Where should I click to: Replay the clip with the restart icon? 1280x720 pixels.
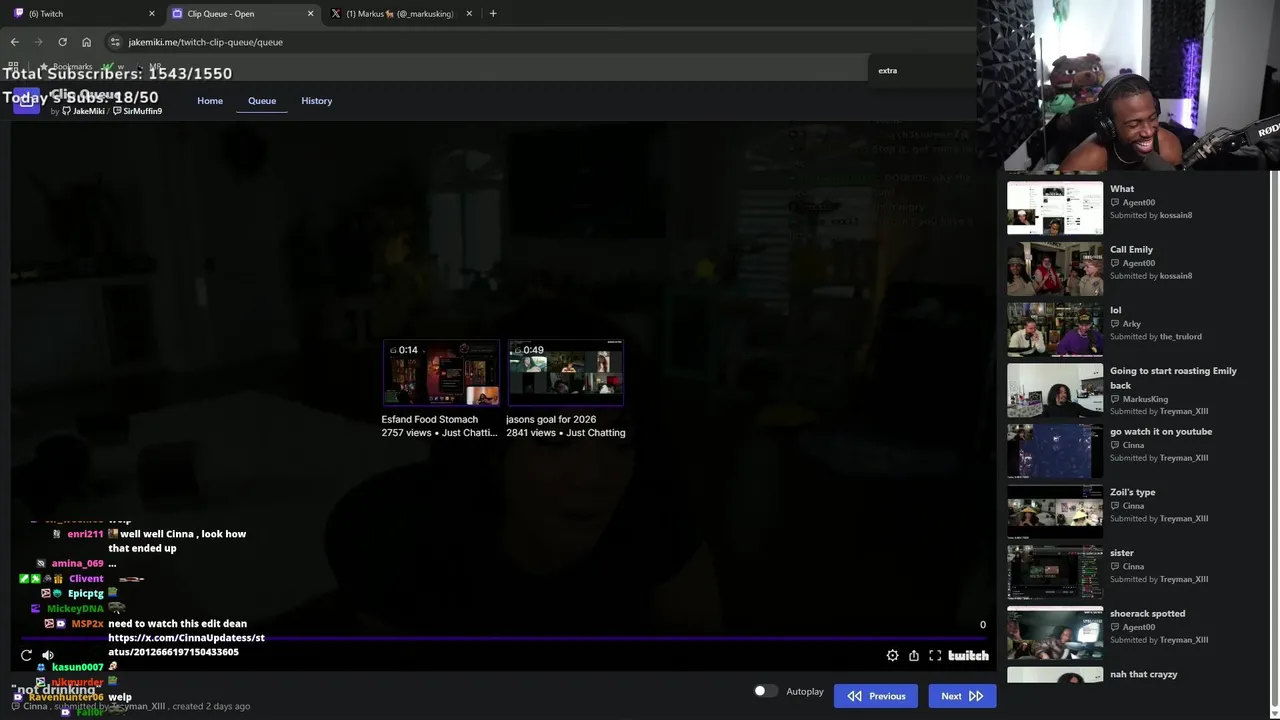pyautogui.click(x=26, y=656)
